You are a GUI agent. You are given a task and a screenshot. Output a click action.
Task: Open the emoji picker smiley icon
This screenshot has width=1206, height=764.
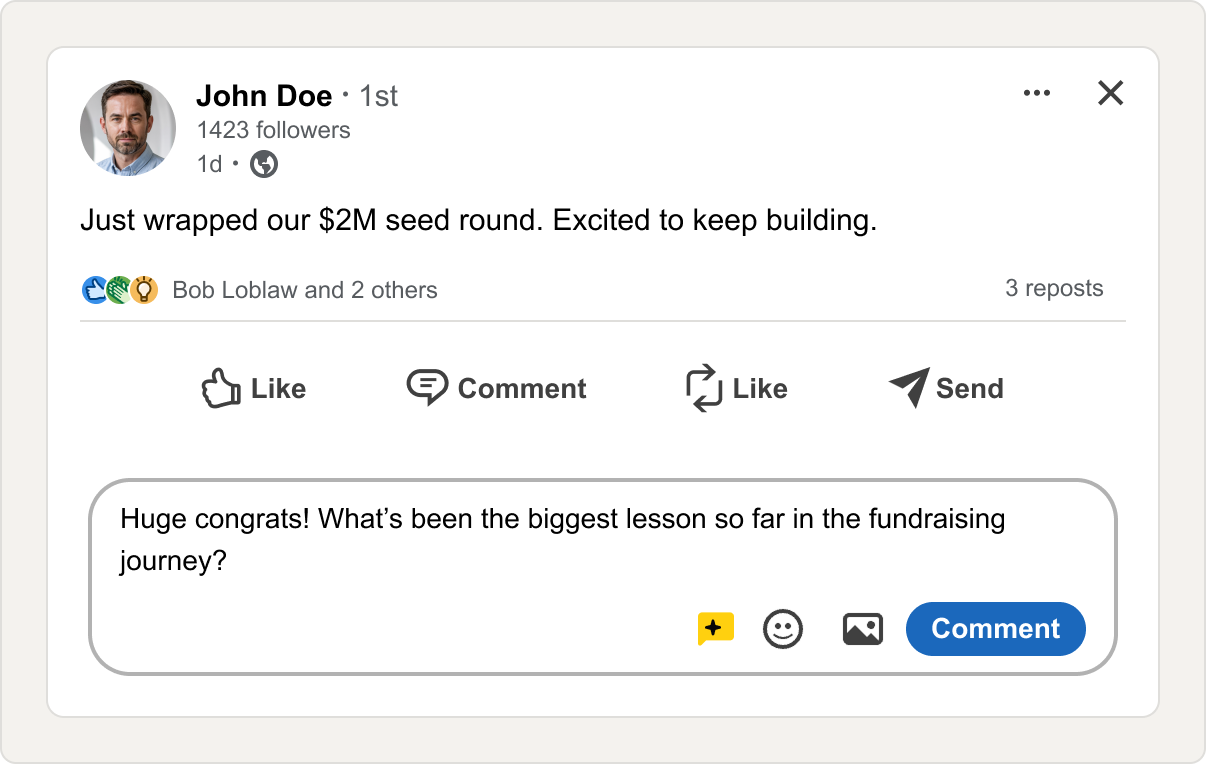[783, 629]
